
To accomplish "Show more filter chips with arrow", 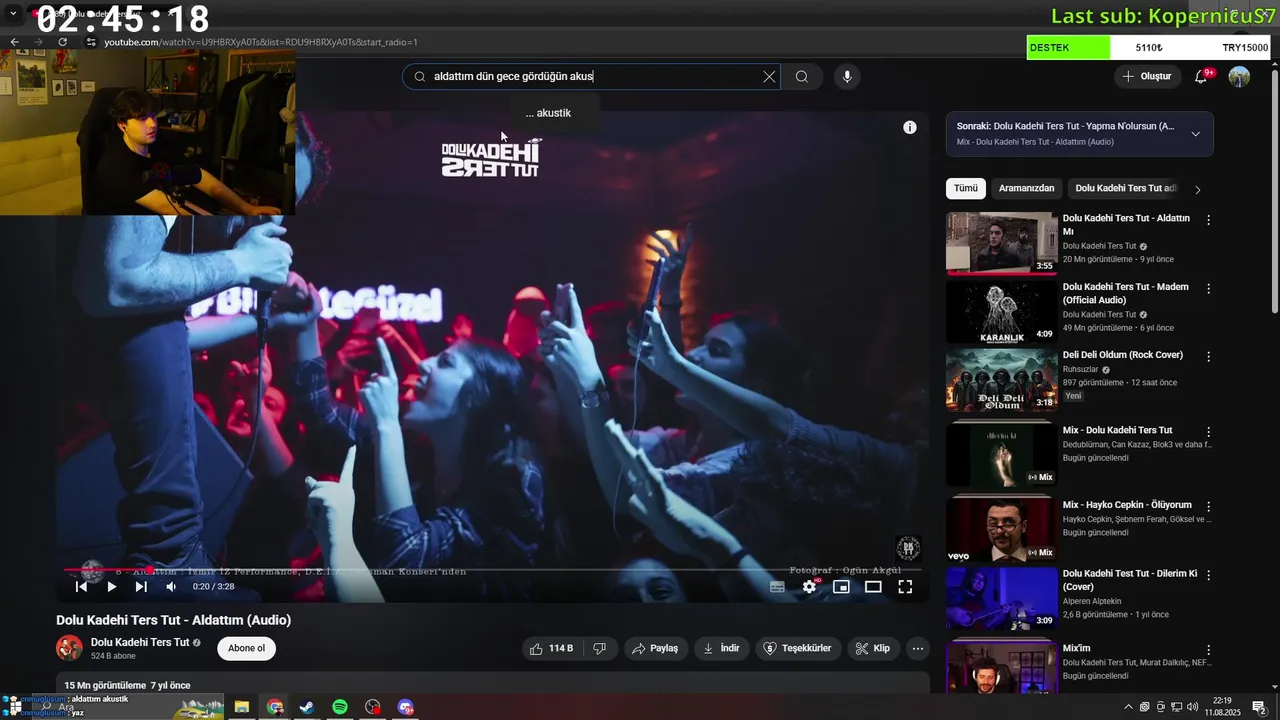I will tap(1197, 189).
